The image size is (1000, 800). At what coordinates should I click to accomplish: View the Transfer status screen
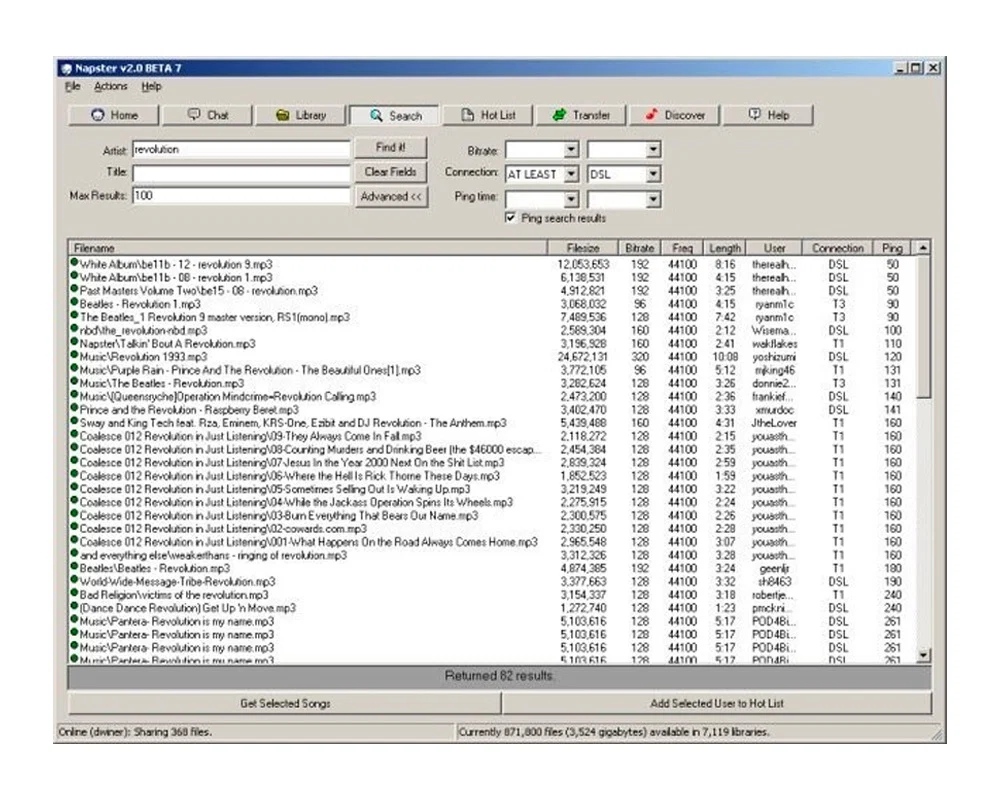tap(582, 115)
